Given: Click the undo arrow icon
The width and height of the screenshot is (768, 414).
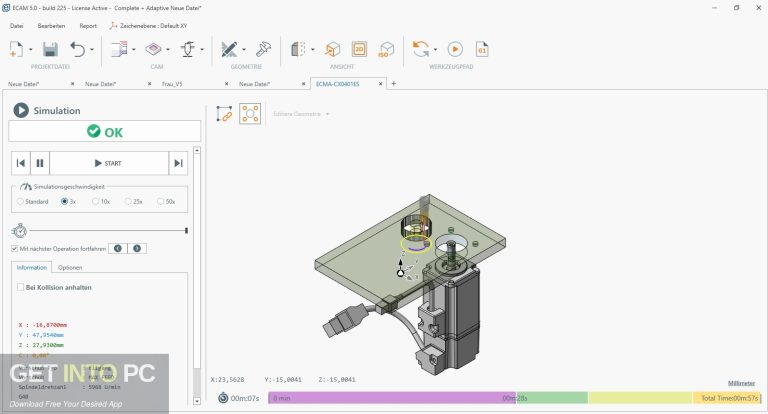Looking at the screenshot, I should [x=79, y=49].
